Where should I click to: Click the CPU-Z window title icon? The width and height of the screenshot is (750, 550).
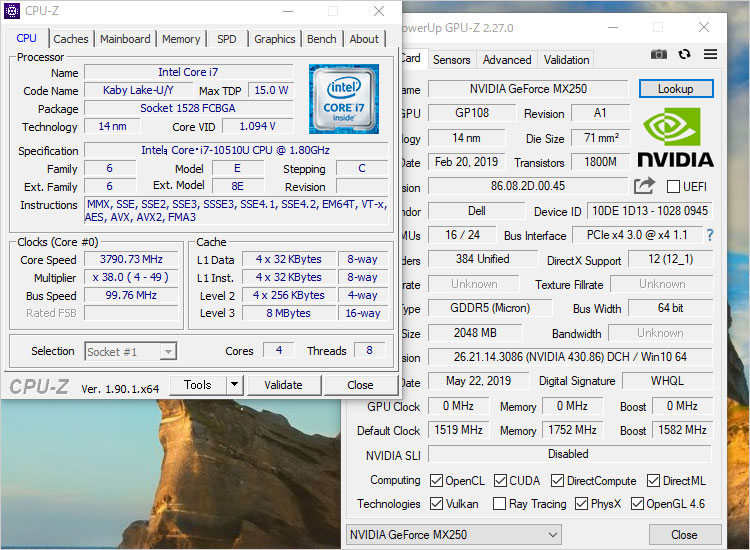click(x=11, y=11)
